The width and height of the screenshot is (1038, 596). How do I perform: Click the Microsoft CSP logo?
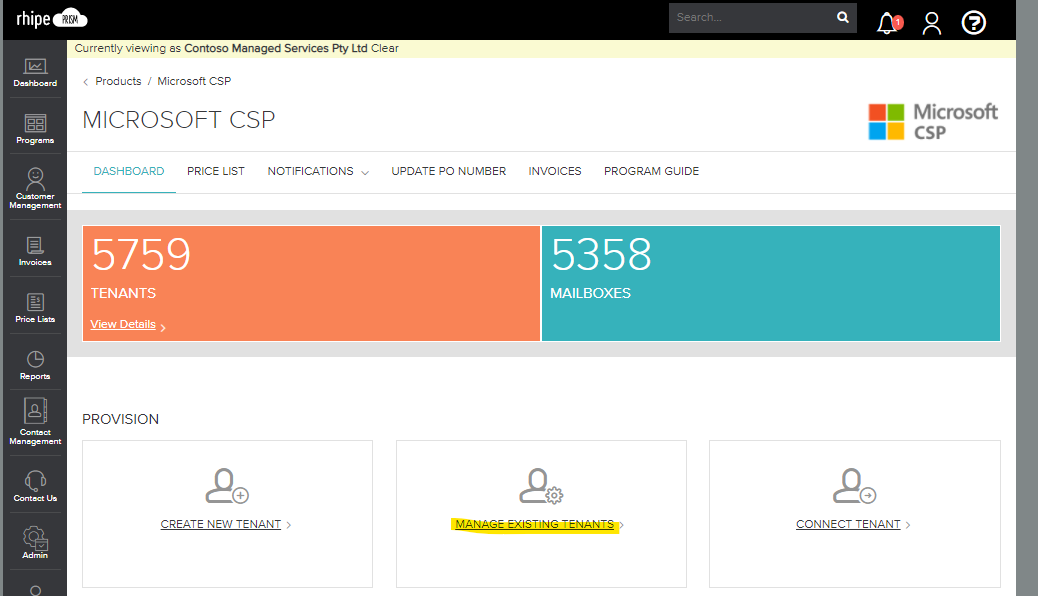point(933,121)
